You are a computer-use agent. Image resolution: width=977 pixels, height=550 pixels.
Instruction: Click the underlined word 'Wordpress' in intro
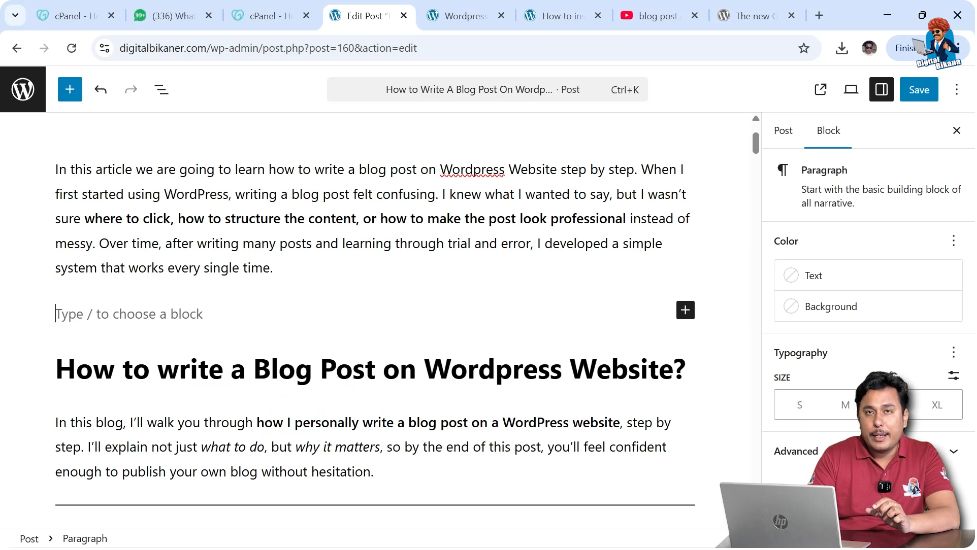click(472, 169)
